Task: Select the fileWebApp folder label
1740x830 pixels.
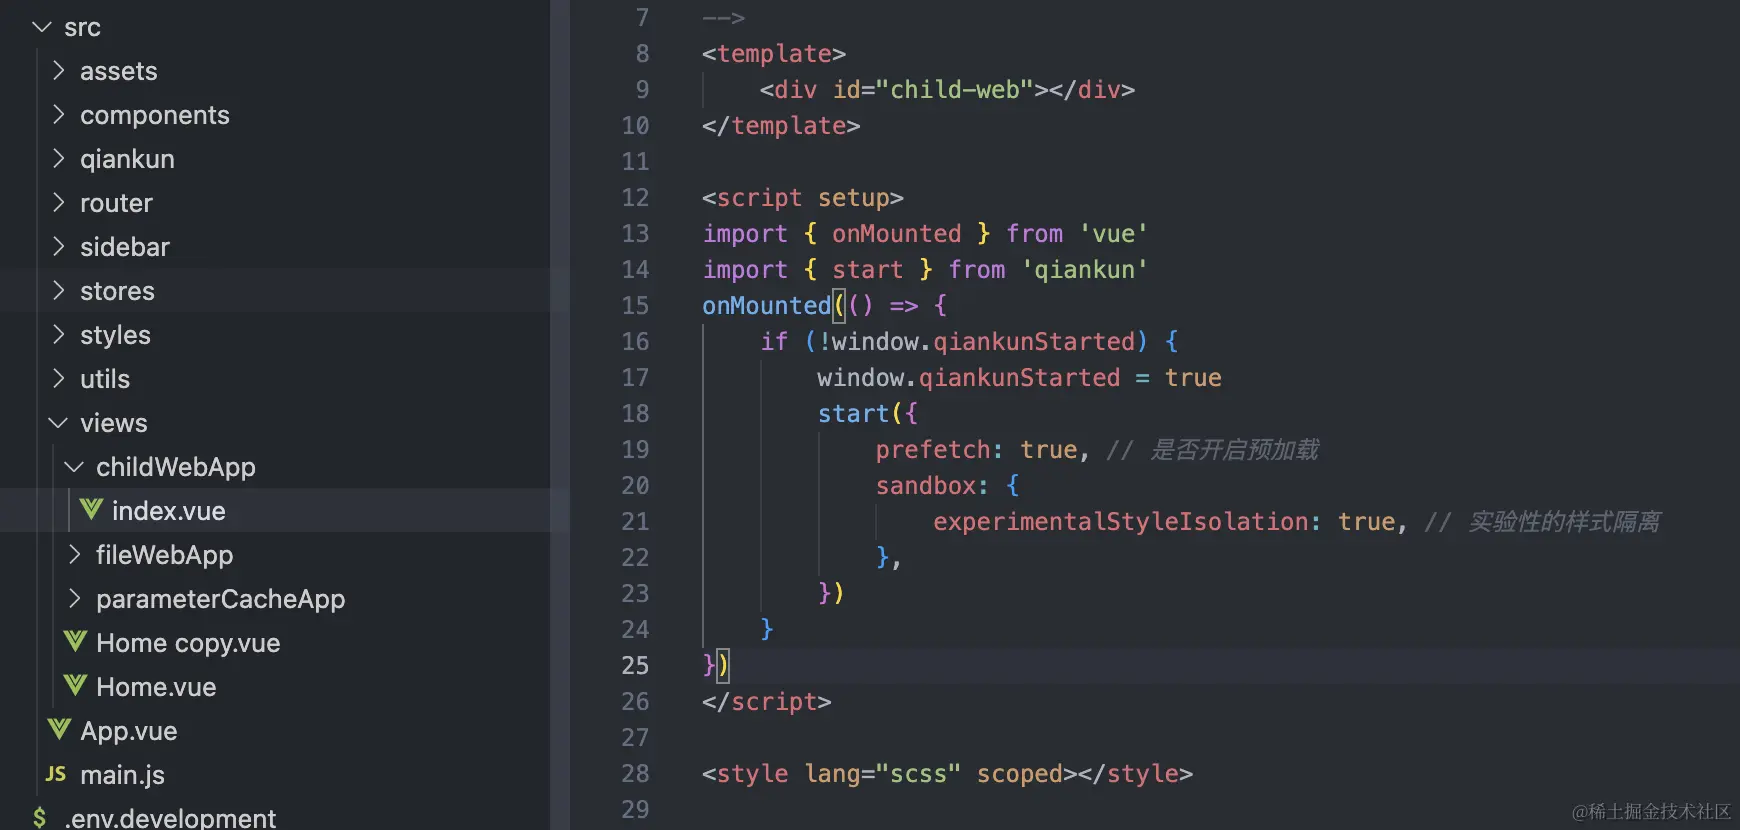Action: [x=165, y=555]
